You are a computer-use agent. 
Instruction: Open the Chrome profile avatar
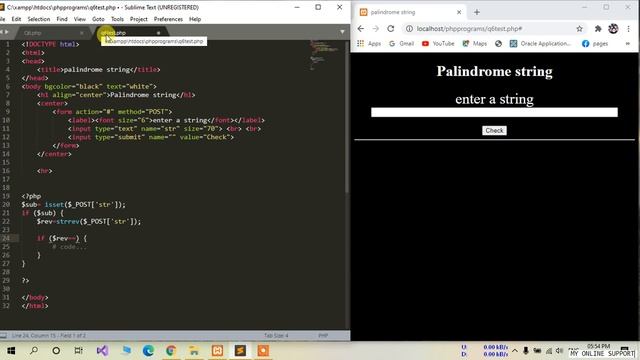613,29
